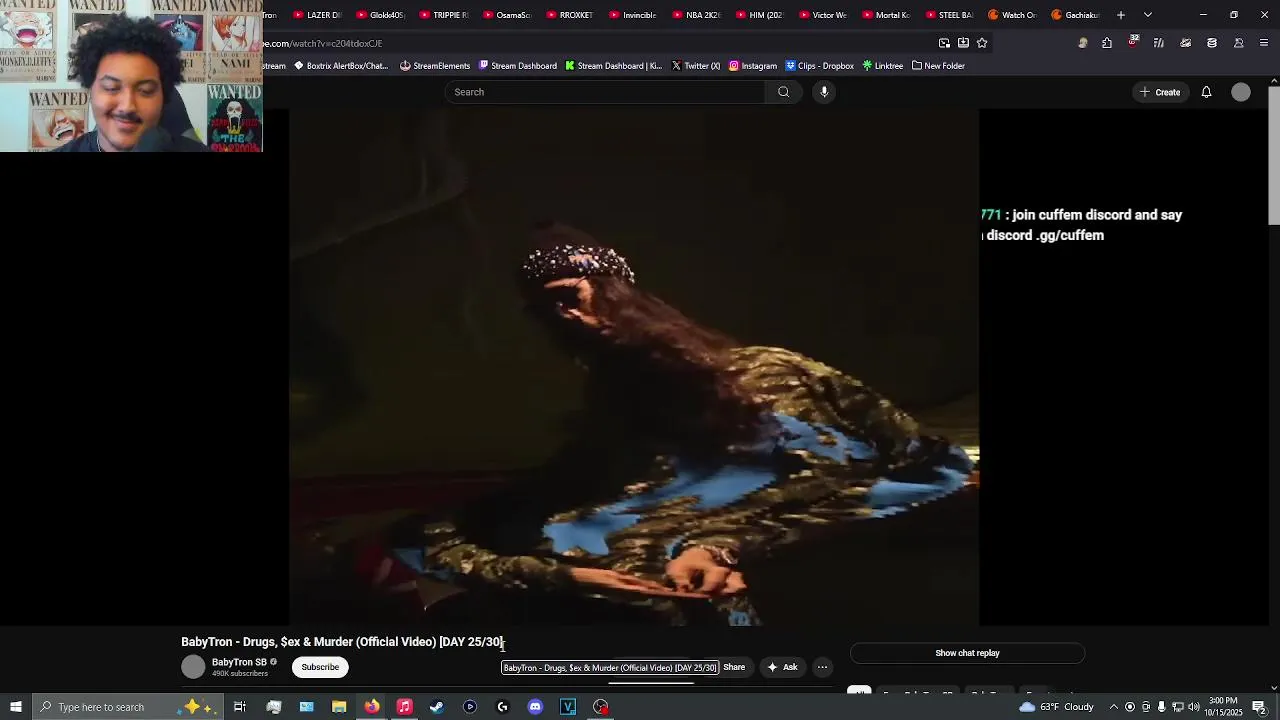This screenshot has height=720, width=1280.
Task: Open the blue V app in the taskbar
Action: click(568, 707)
